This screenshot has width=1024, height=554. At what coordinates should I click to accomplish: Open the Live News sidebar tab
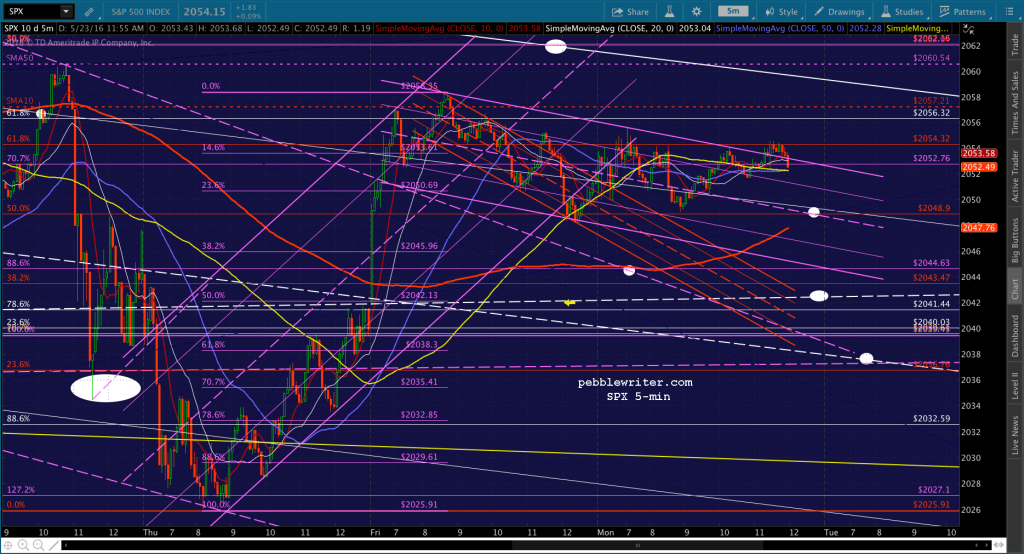tap(1015, 436)
